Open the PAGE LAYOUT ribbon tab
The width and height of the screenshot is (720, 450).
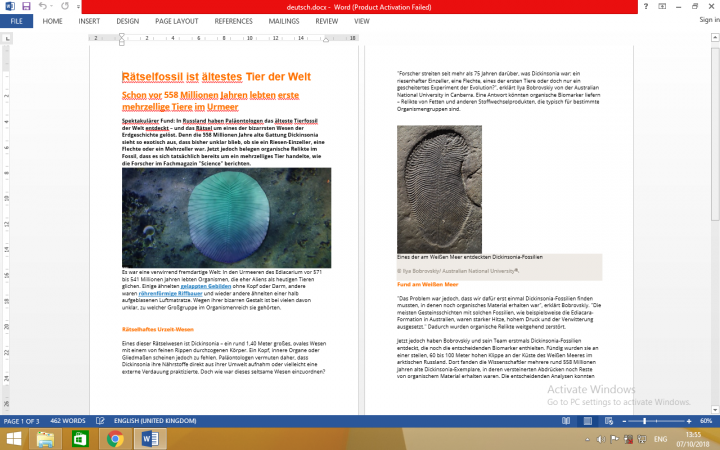pyautogui.click(x=176, y=21)
